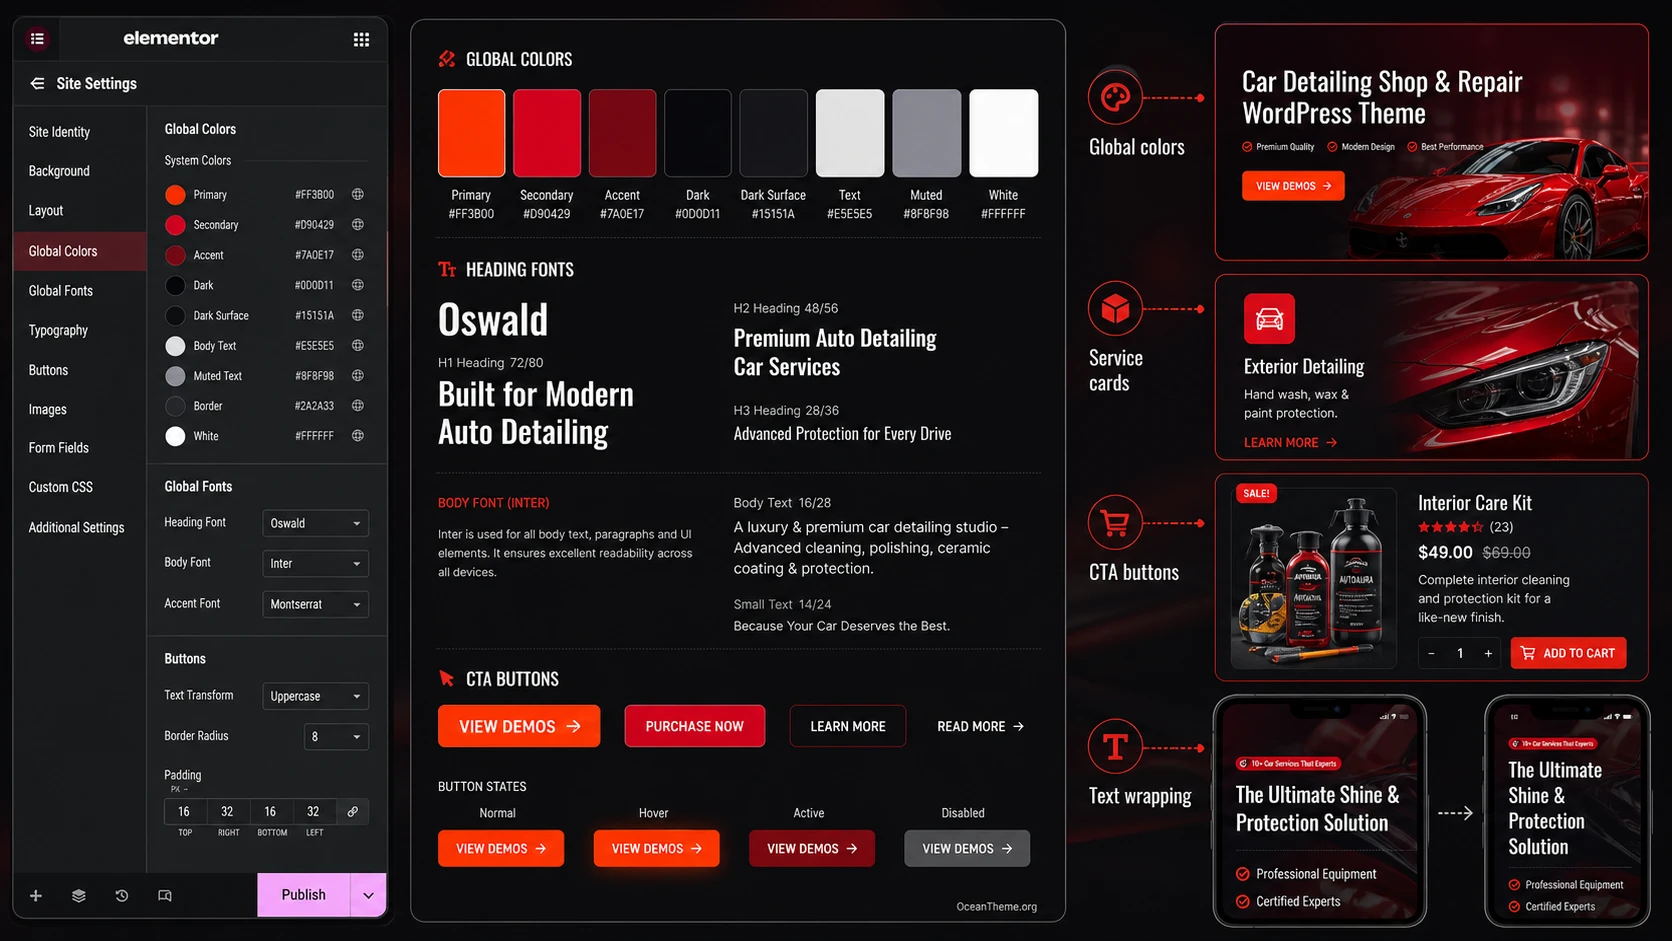Open the widgets grid icon in header
Screen dimensions: 1672x941
coord(361,39)
